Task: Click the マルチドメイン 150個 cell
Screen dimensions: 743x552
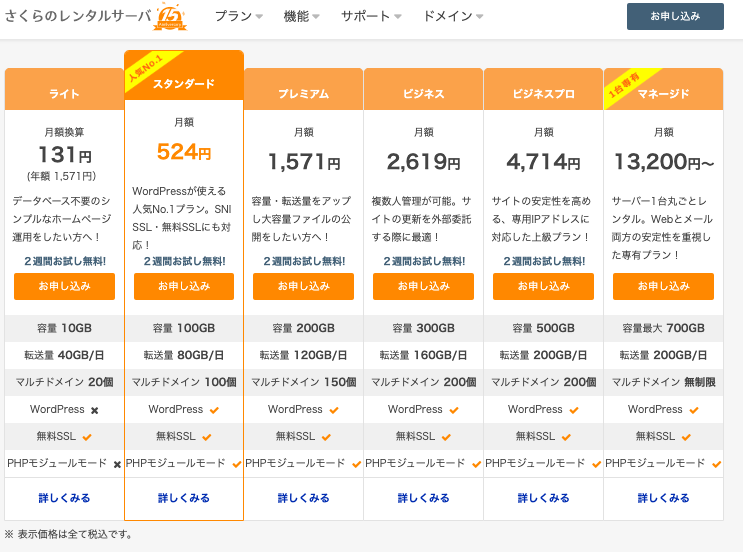Action: tap(304, 382)
